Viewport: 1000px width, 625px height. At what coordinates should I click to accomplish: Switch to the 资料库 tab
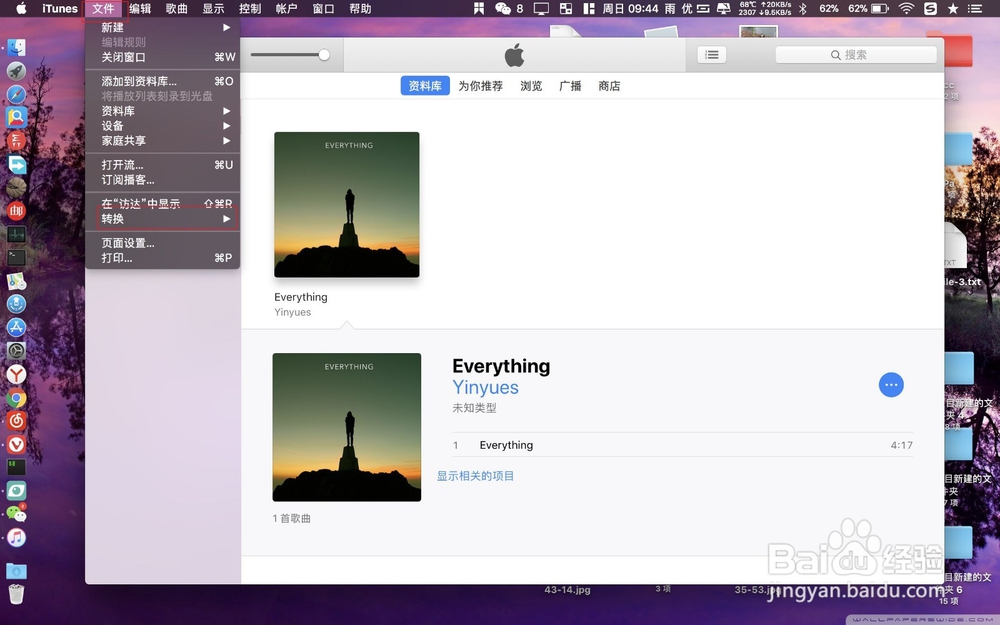[425, 85]
